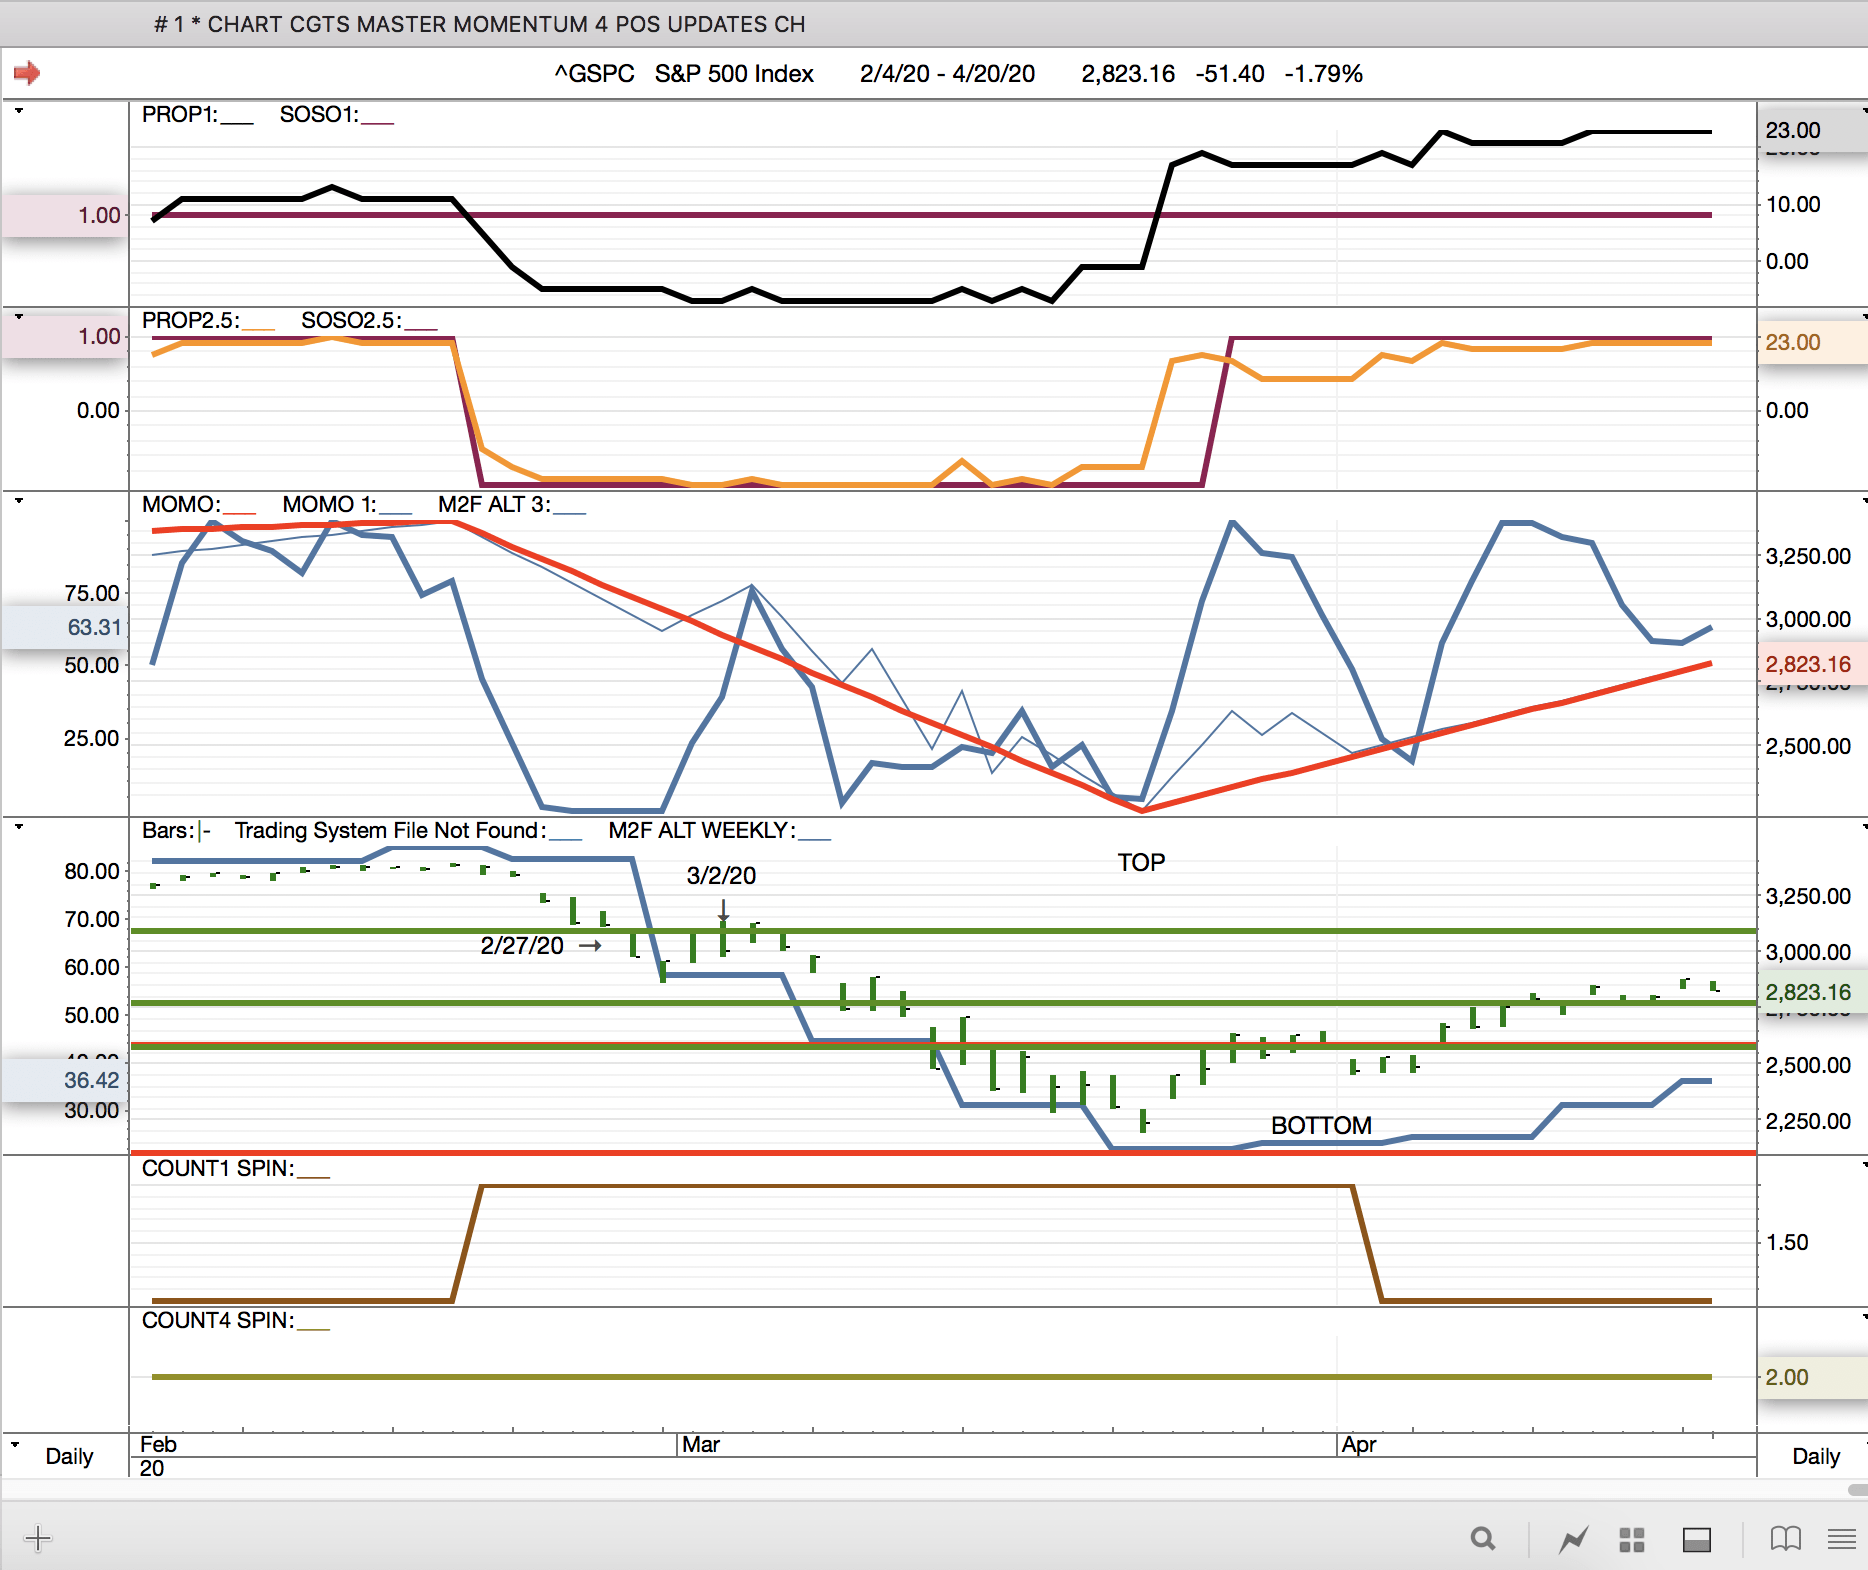1868x1570 pixels.
Task: Click the magnifying glass search icon
Action: point(1483,1539)
